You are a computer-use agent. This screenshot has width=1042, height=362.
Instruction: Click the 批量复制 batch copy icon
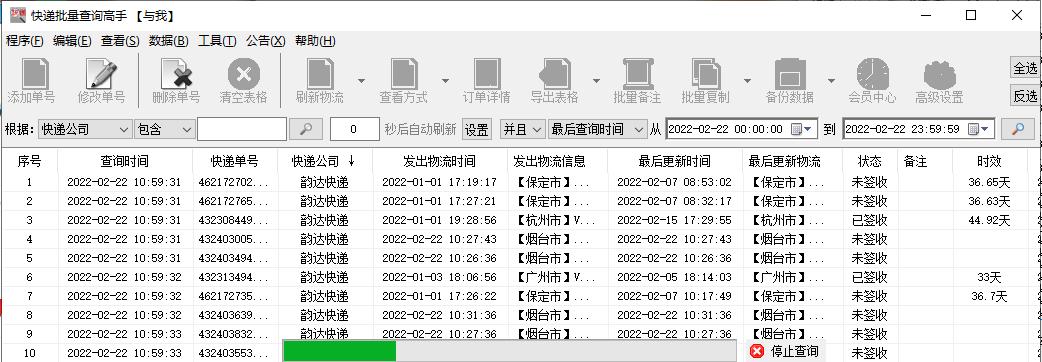pyautogui.click(x=705, y=74)
